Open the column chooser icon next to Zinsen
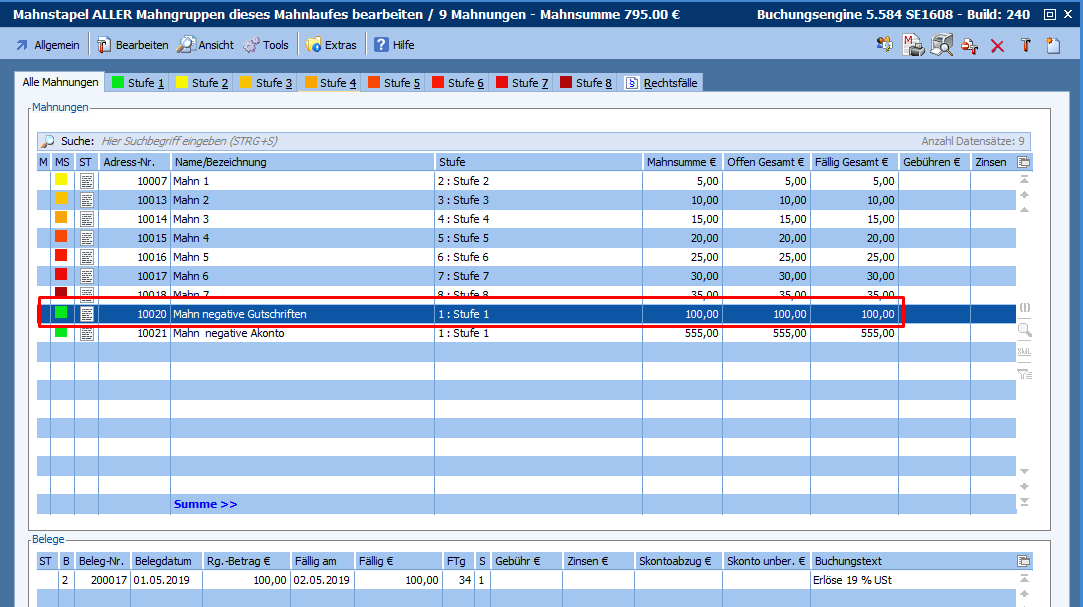 (1023, 162)
